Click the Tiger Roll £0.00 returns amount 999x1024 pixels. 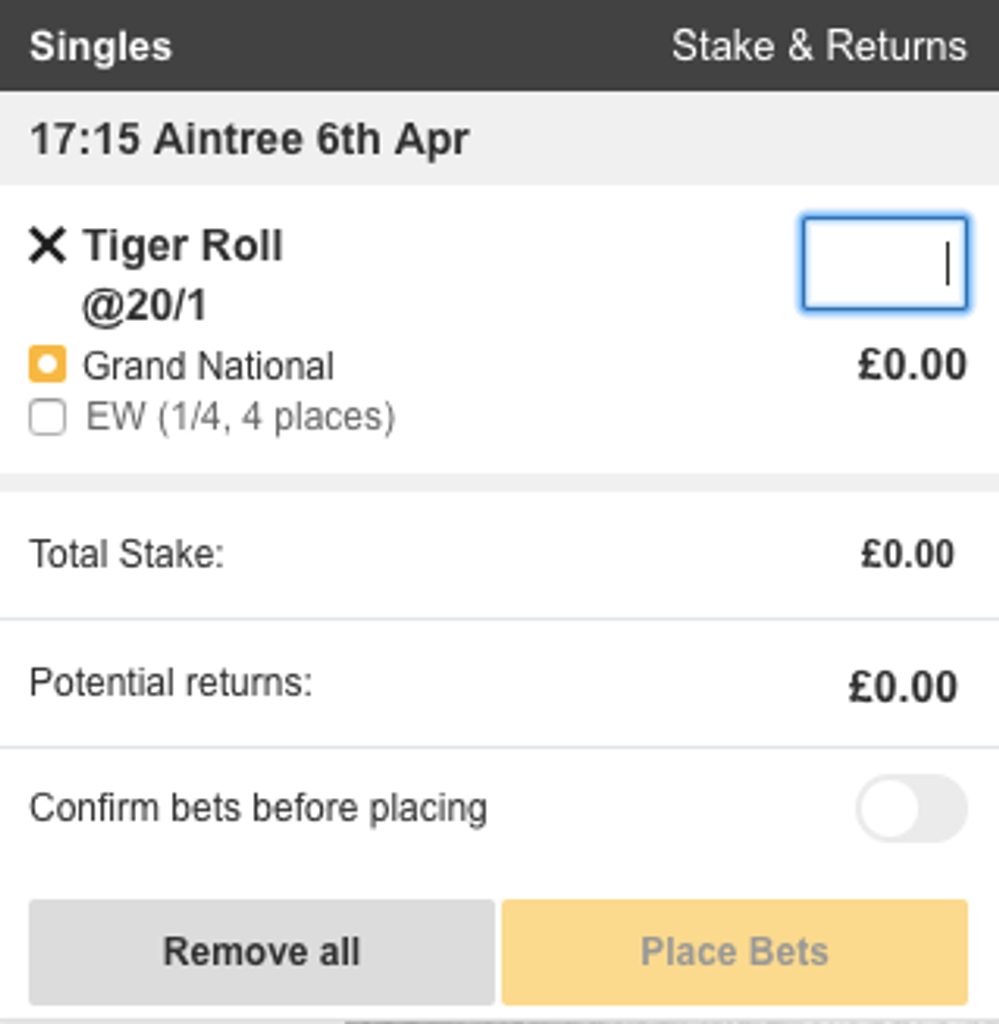coord(911,365)
